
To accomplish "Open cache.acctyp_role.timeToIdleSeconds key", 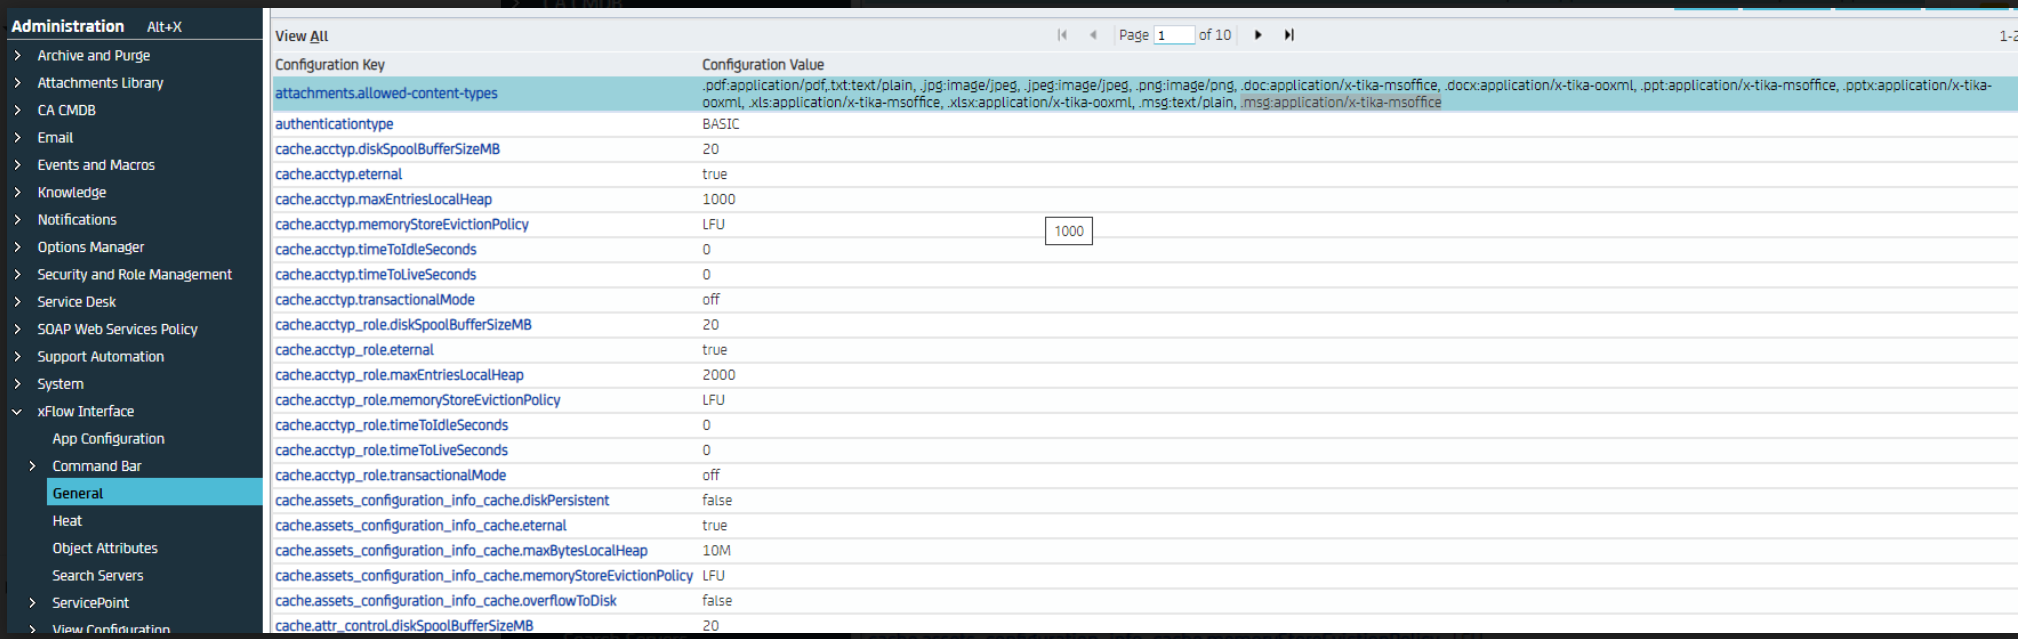I will (392, 425).
